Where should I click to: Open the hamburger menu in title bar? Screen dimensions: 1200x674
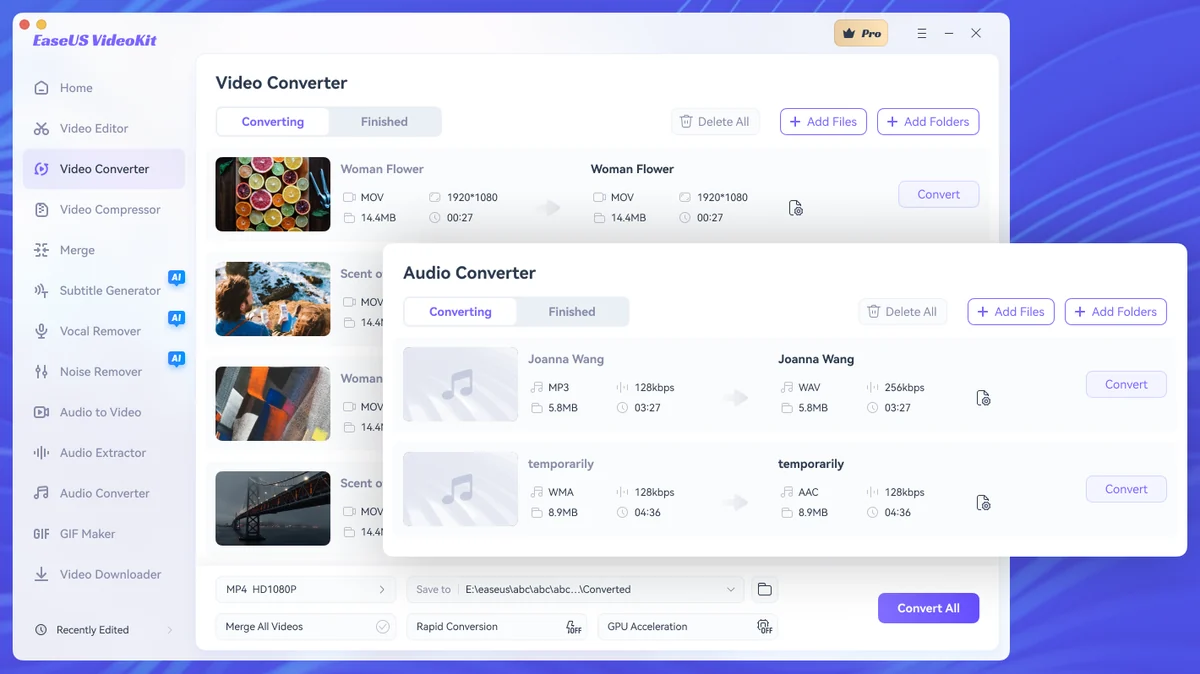click(x=922, y=33)
